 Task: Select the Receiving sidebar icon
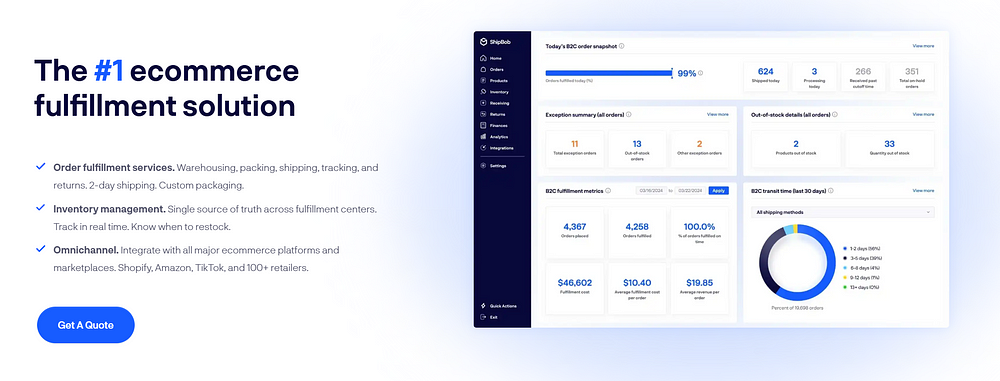coord(483,103)
